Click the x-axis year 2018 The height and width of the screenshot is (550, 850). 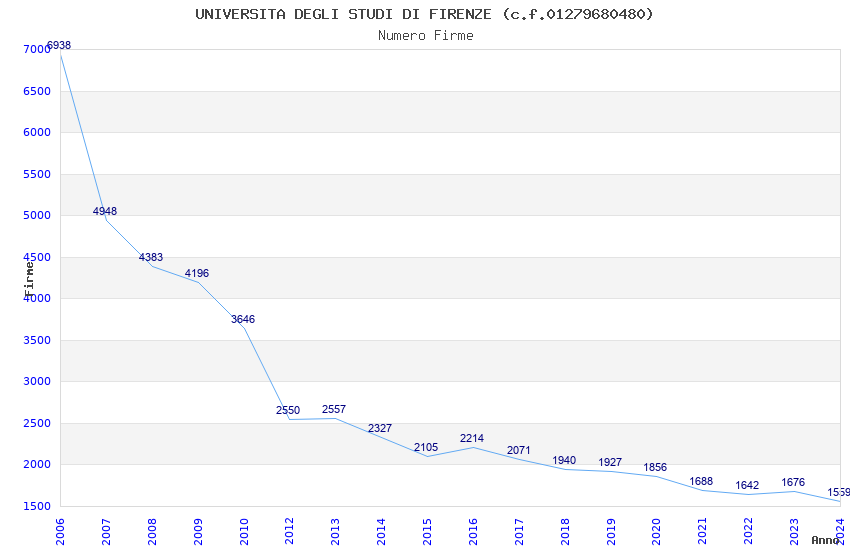click(x=565, y=532)
